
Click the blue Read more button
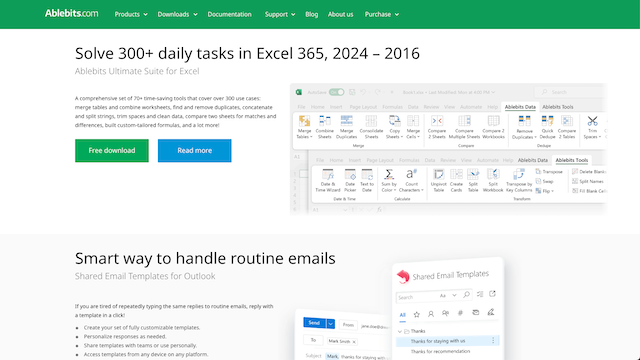pos(195,151)
